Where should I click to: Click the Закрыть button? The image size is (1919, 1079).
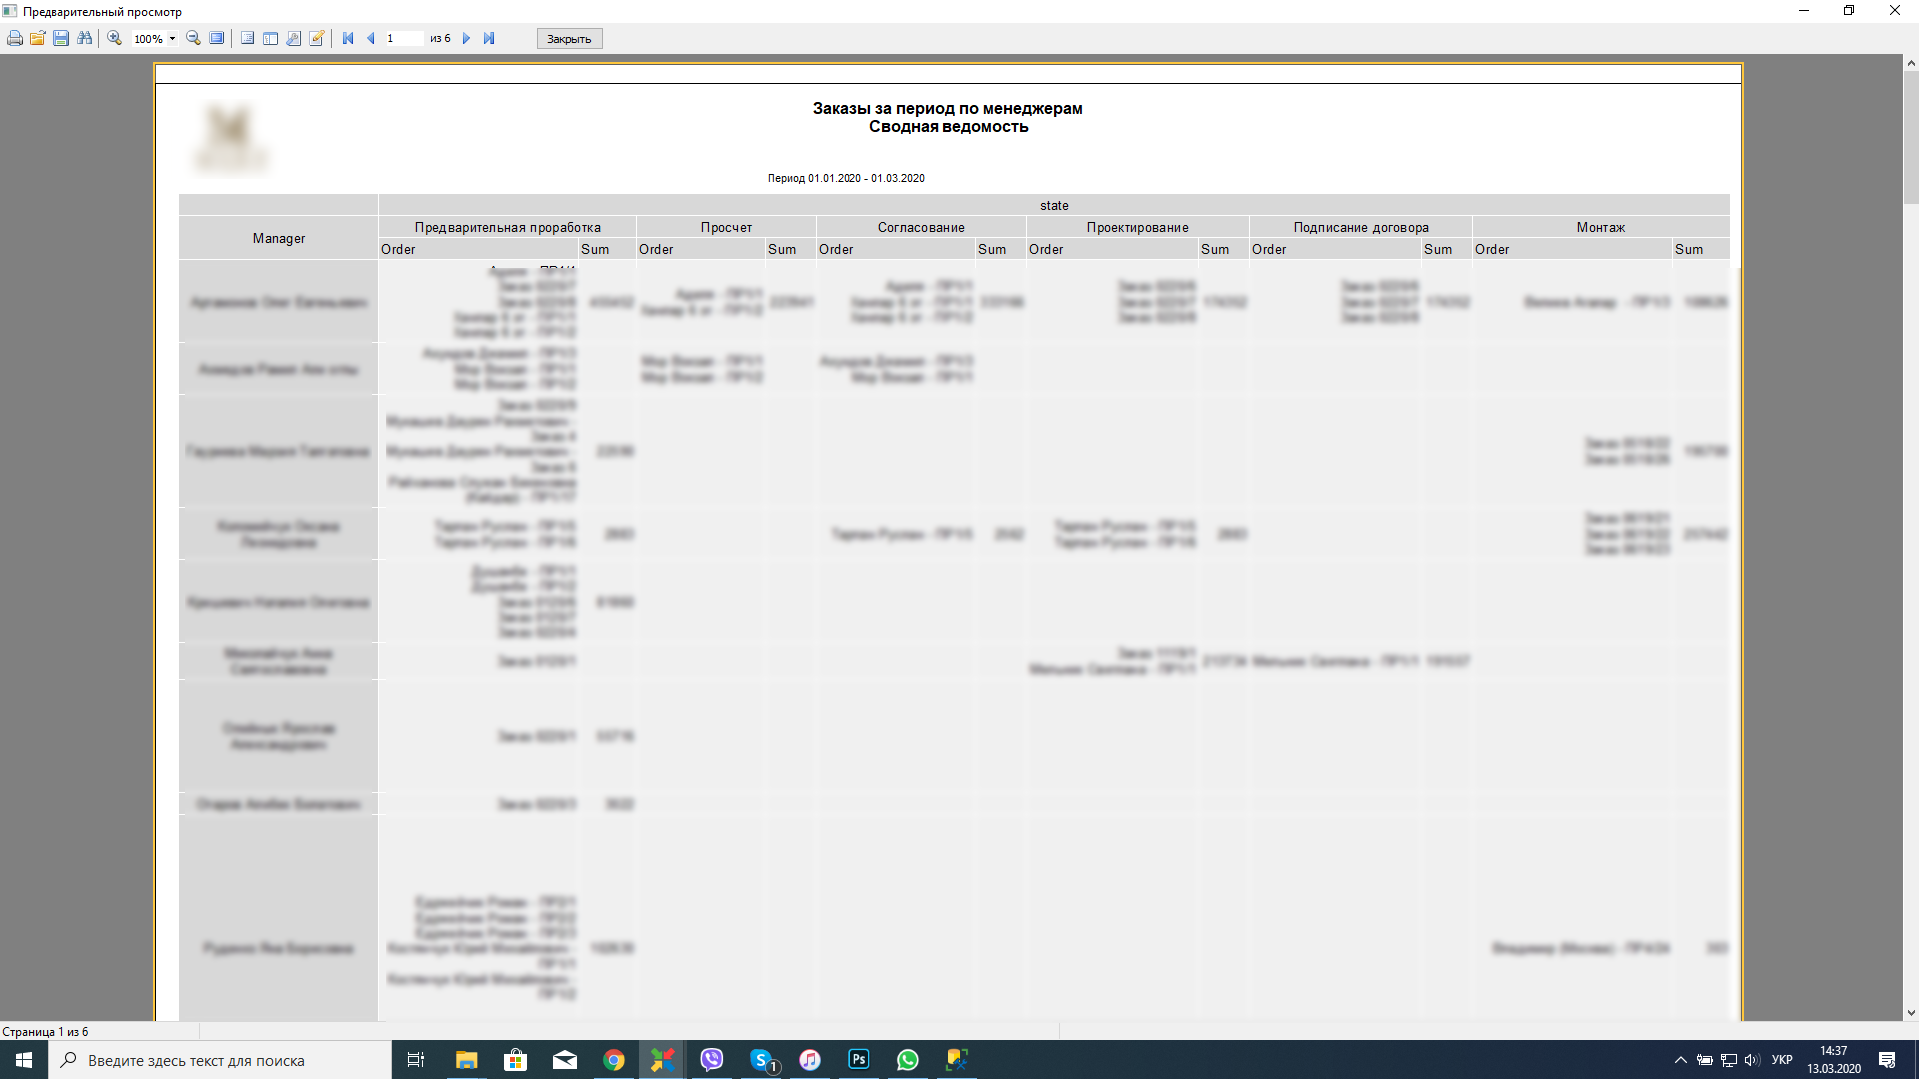tap(569, 39)
